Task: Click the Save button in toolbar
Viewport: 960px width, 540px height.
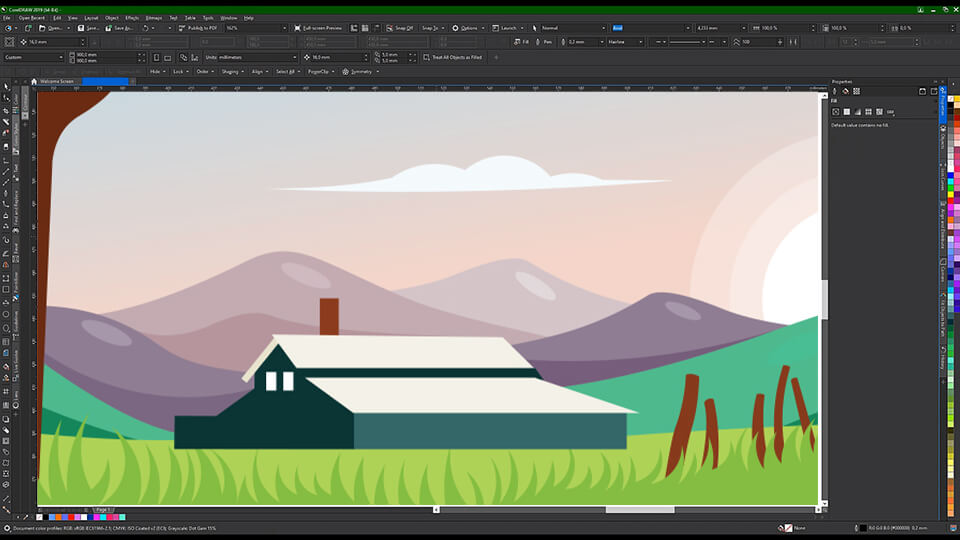Action: 89,28
